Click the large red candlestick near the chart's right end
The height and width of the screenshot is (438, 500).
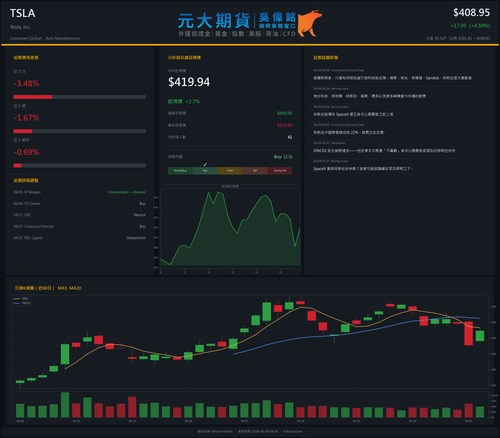468,333
